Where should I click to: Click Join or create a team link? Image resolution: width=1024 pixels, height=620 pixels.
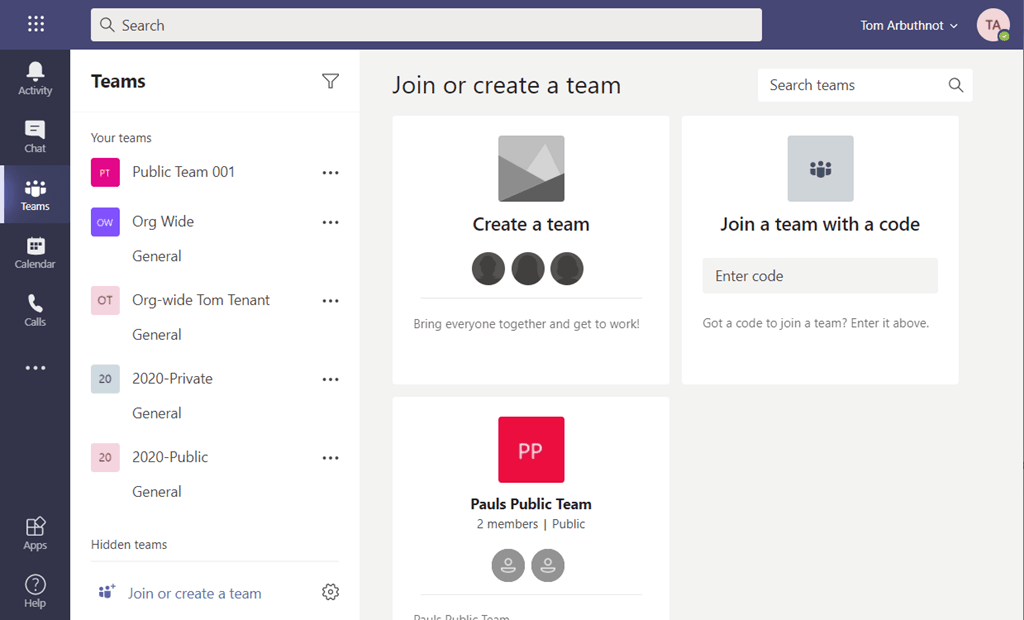(194, 593)
